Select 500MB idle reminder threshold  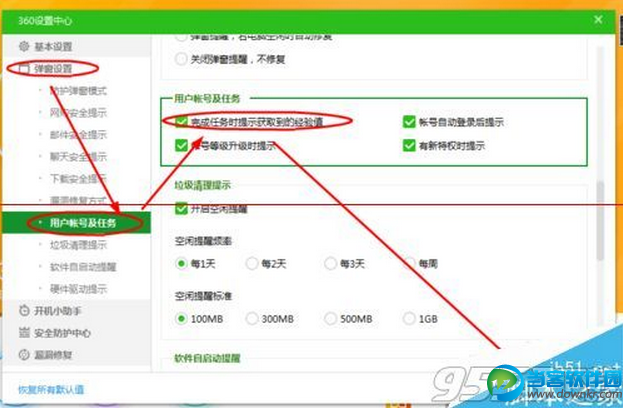tap(330, 319)
